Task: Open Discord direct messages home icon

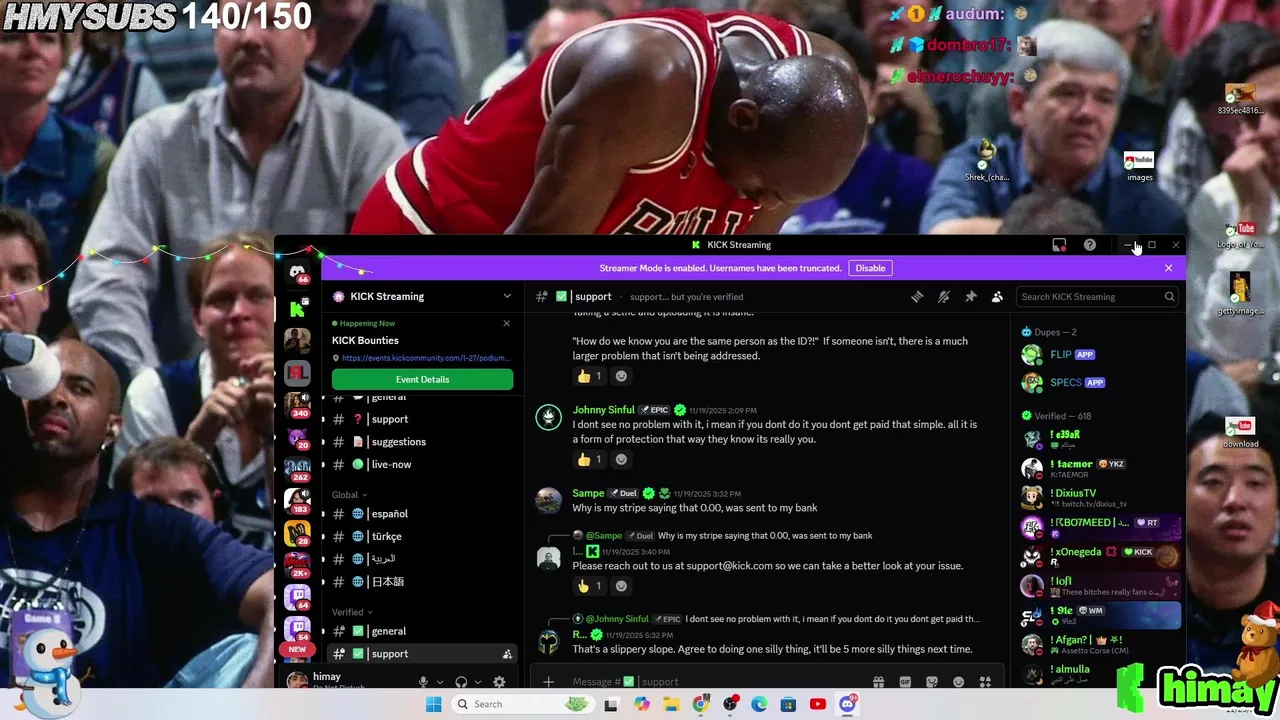Action: pyautogui.click(x=297, y=273)
